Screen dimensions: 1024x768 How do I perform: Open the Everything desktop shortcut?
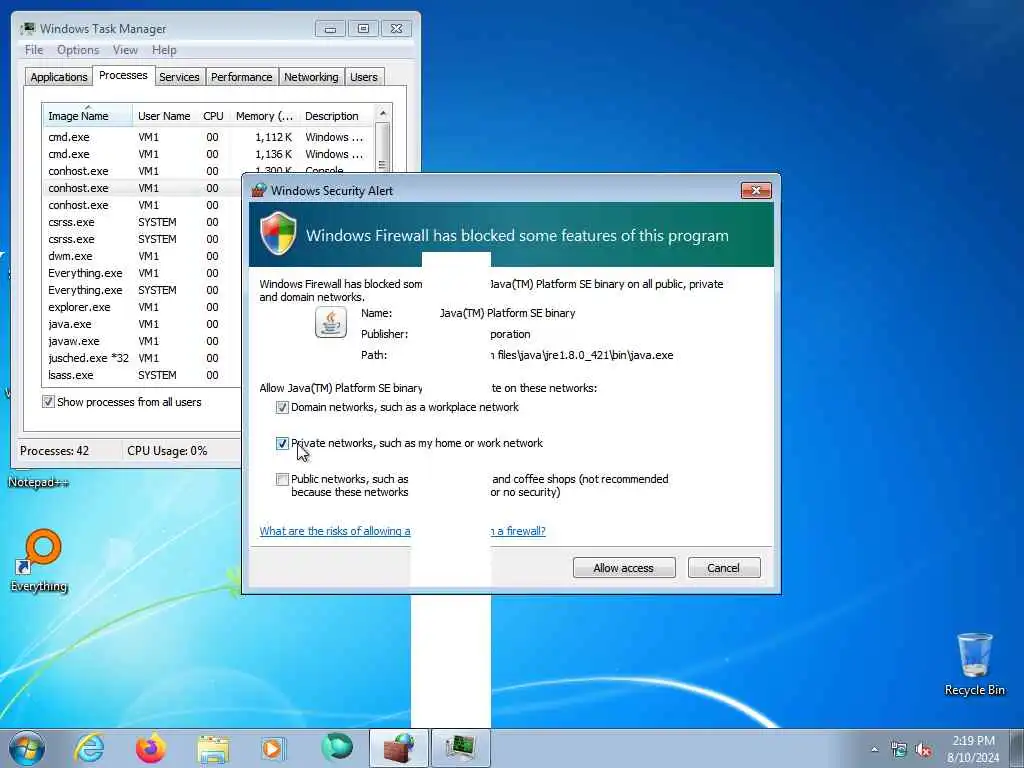(x=40, y=560)
